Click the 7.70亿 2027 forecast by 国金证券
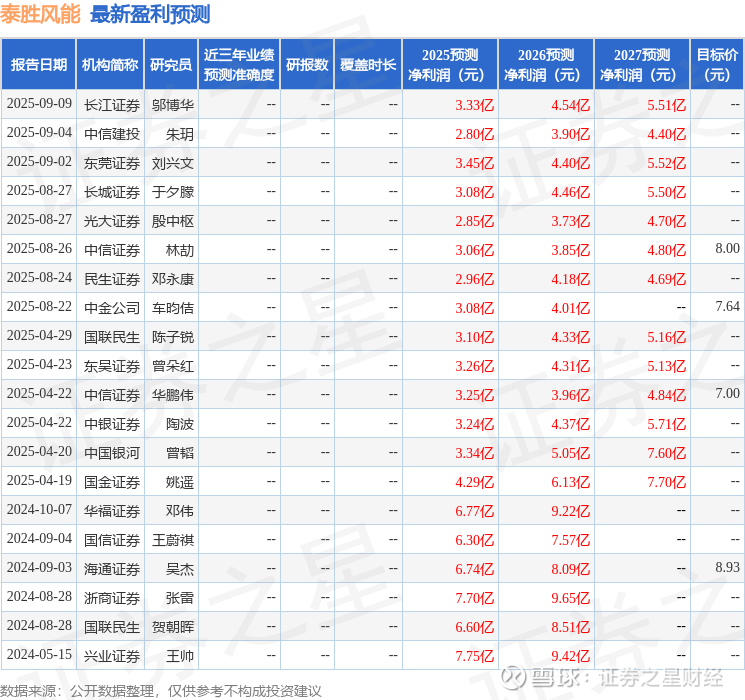 (x=666, y=482)
